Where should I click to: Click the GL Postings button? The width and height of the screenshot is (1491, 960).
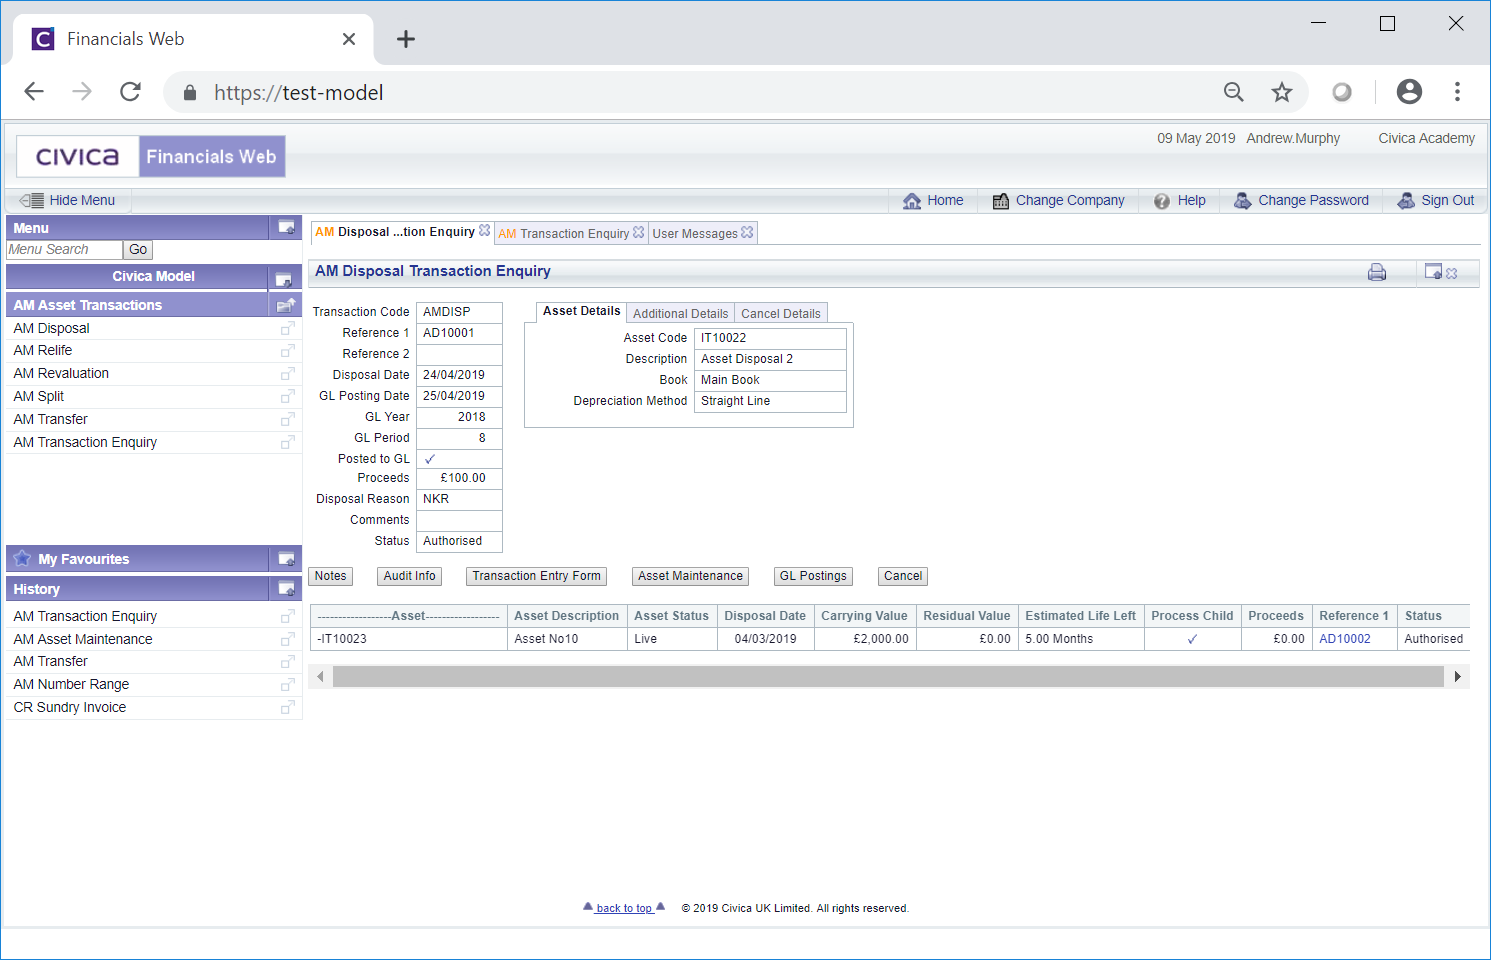(x=813, y=576)
